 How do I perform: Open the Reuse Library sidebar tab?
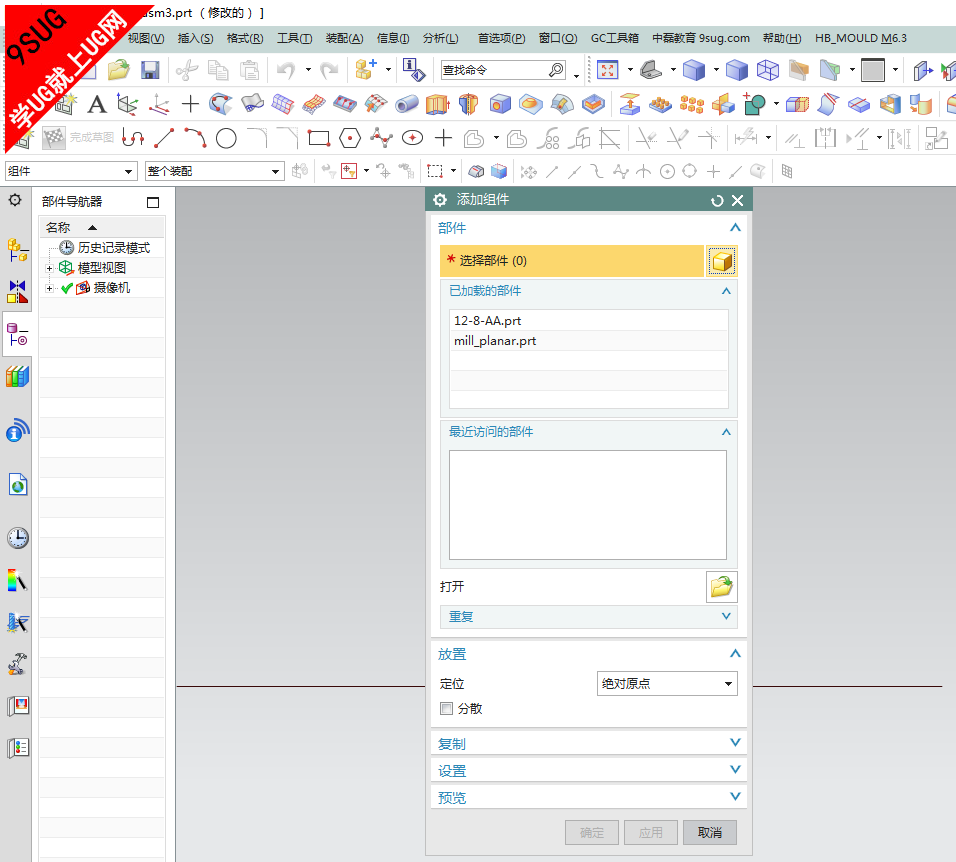(x=18, y=377)
